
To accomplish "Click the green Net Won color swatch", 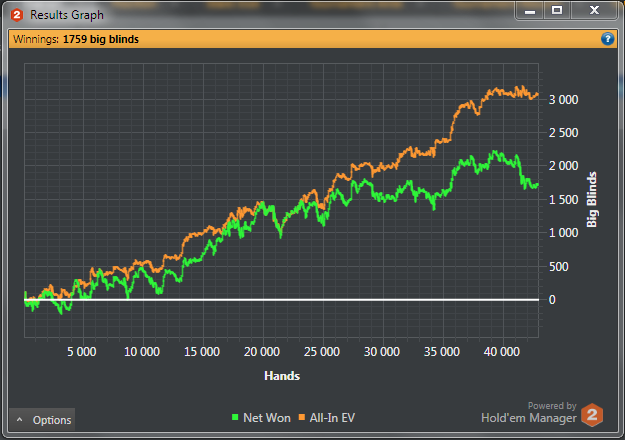I will (235, 417).
